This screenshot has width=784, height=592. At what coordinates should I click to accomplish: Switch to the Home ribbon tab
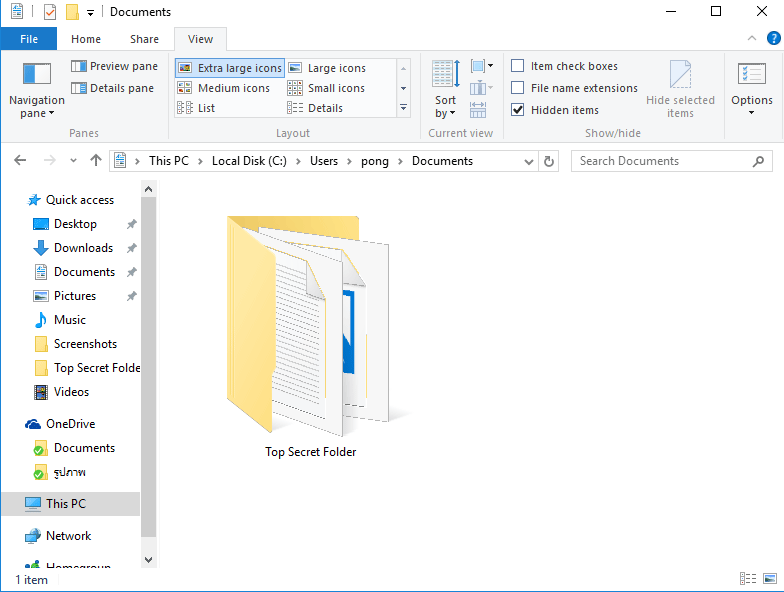point(86,39)
